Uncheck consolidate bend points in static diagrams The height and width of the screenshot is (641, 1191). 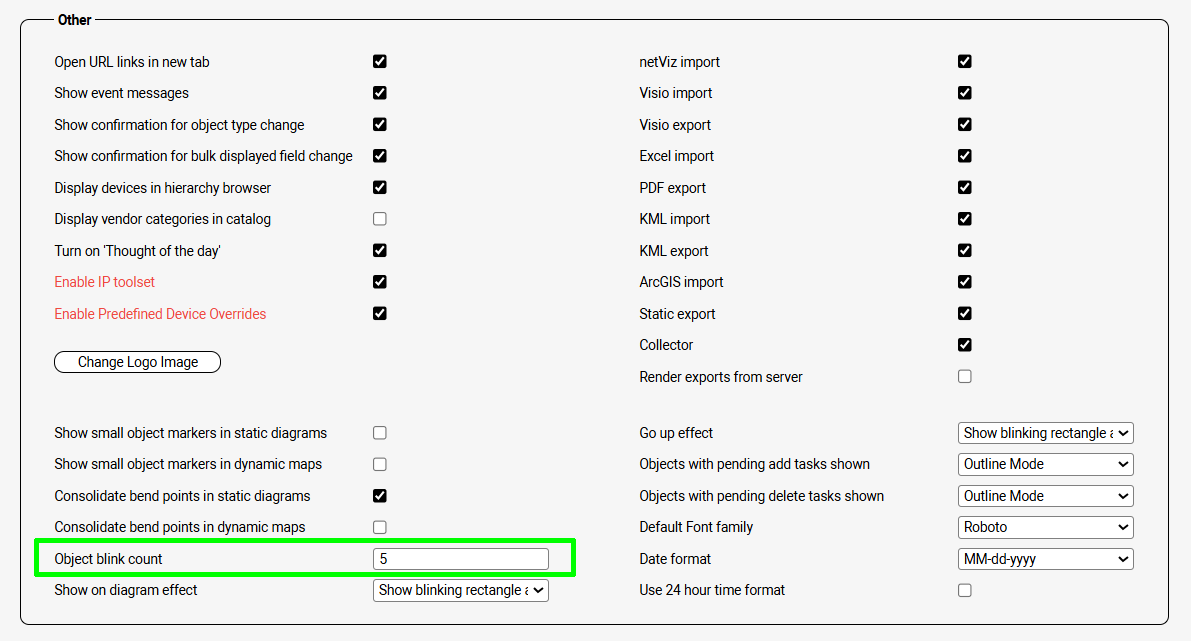point(380,496)
